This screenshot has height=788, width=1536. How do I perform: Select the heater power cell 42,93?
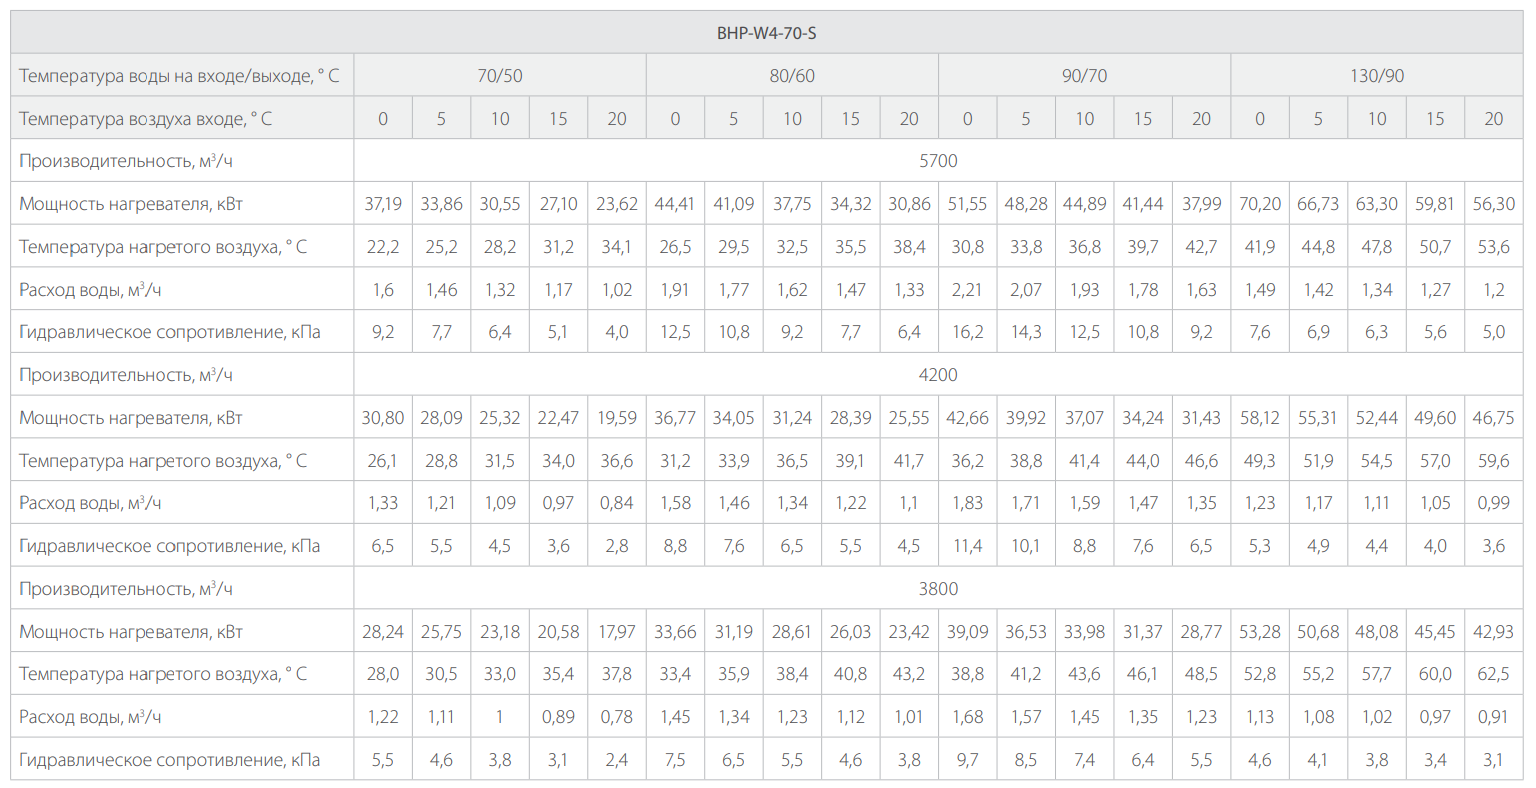1493,632
